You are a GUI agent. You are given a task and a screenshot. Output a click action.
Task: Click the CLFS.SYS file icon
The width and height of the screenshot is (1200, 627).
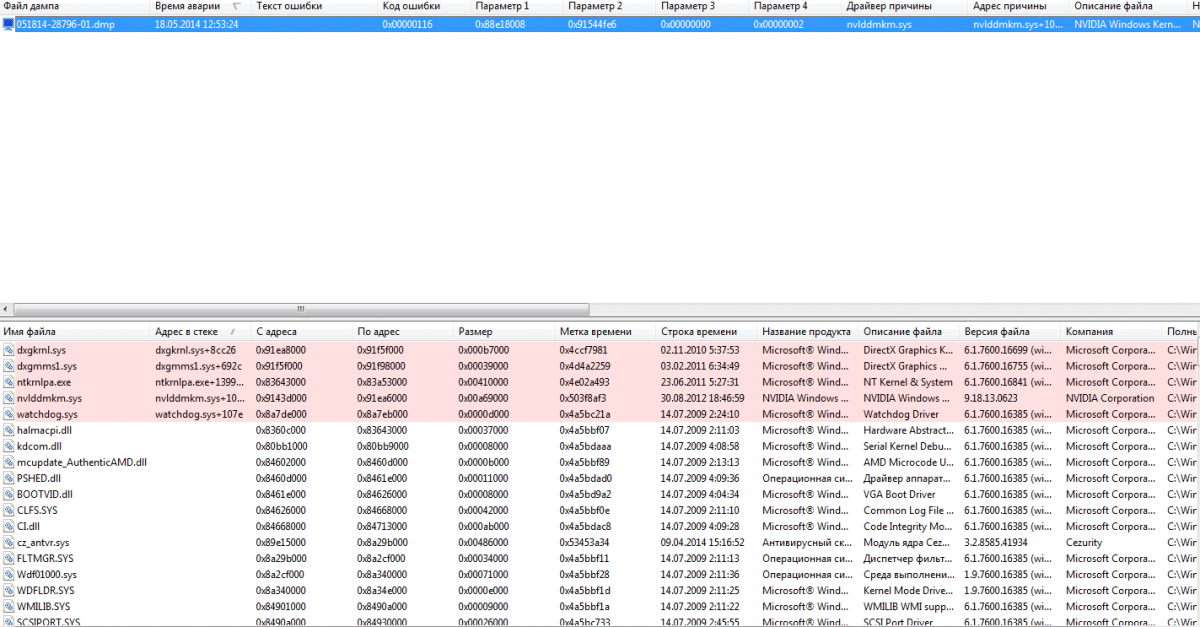tap(9, 510)
